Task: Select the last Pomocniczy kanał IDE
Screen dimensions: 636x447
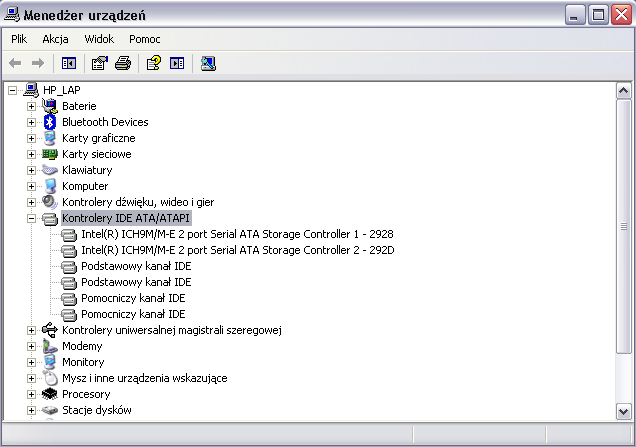Action: (133, 314)
